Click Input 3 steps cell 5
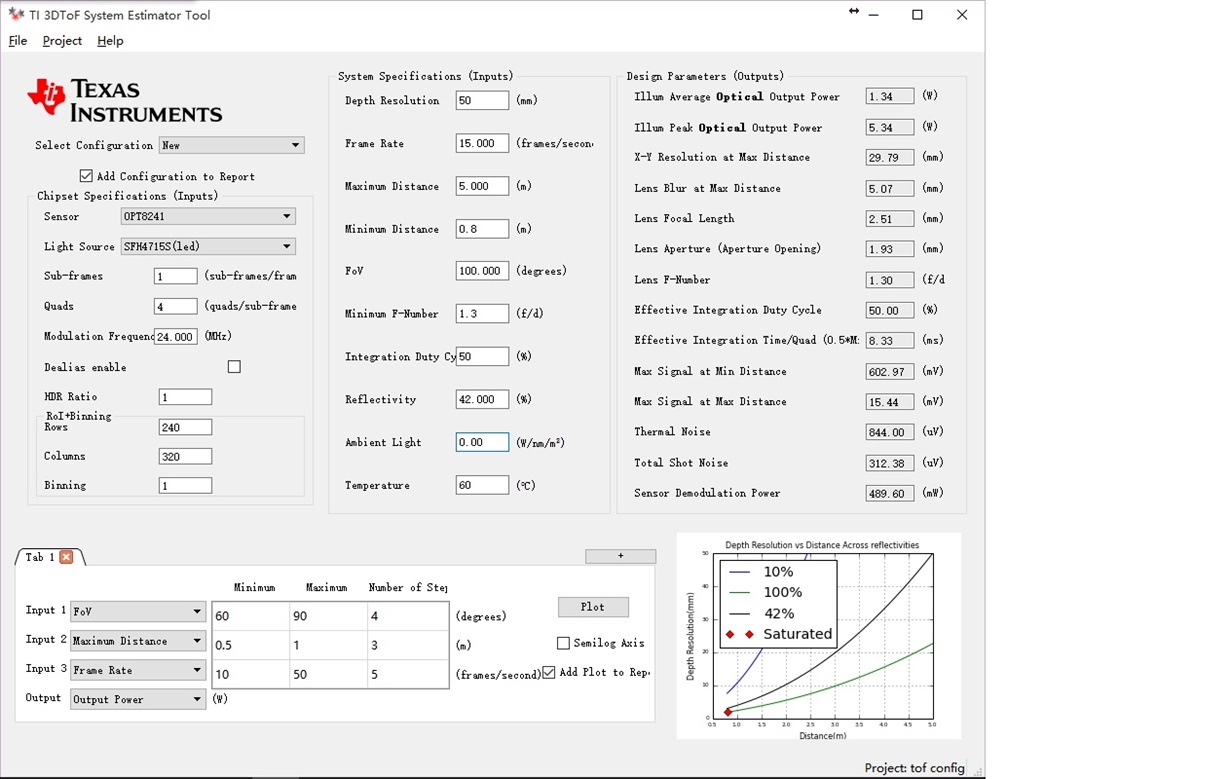The height and width of the screenshot is (779, 1230). 408,674
